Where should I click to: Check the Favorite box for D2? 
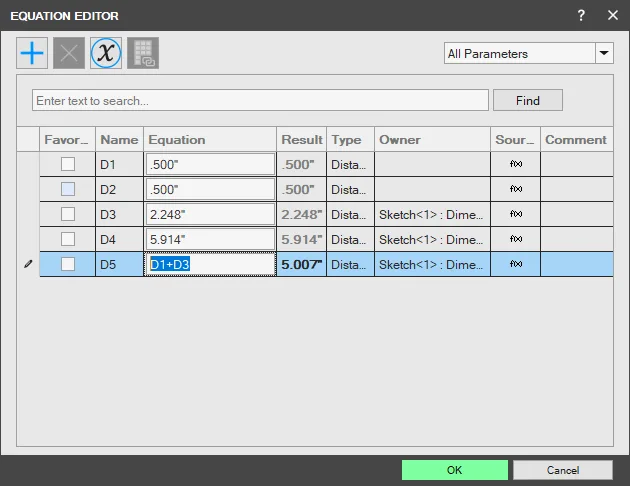tap(68, 189)
